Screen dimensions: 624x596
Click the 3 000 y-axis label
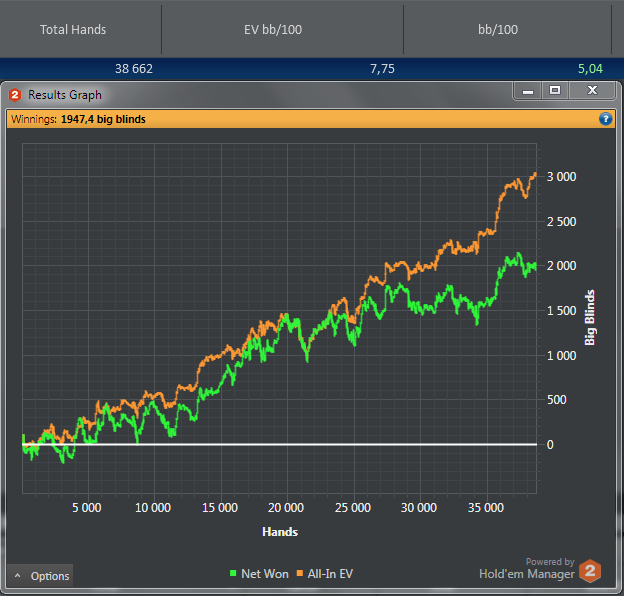[561, 177]
